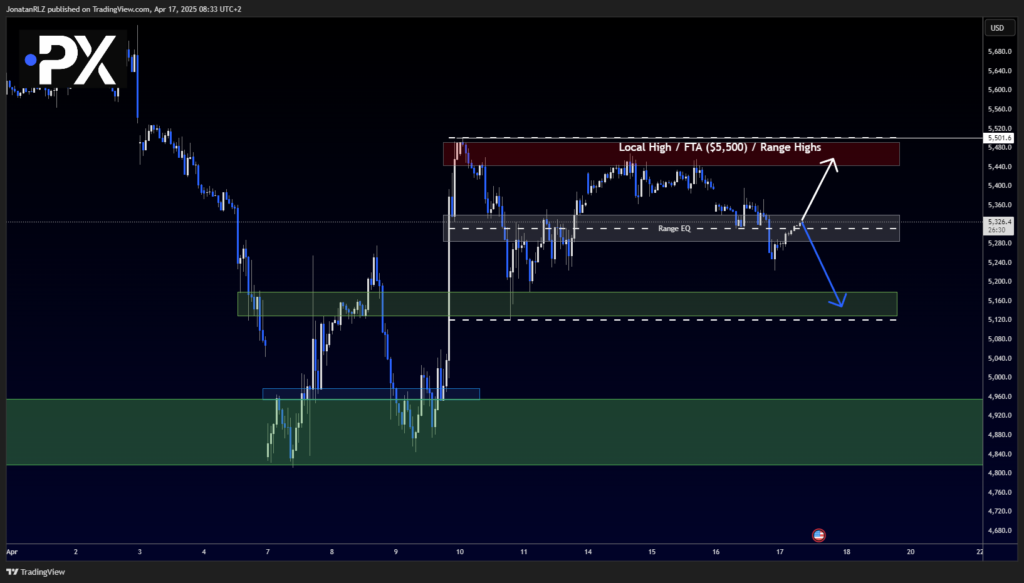Click the 5,200.0 price axis label

[x=1000, y=281]
